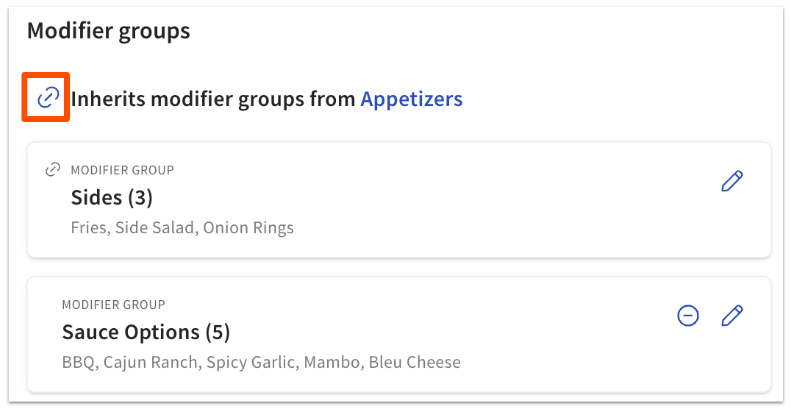Select the Sides (3) group title
The image size is (790, 412).
point(111,197)
